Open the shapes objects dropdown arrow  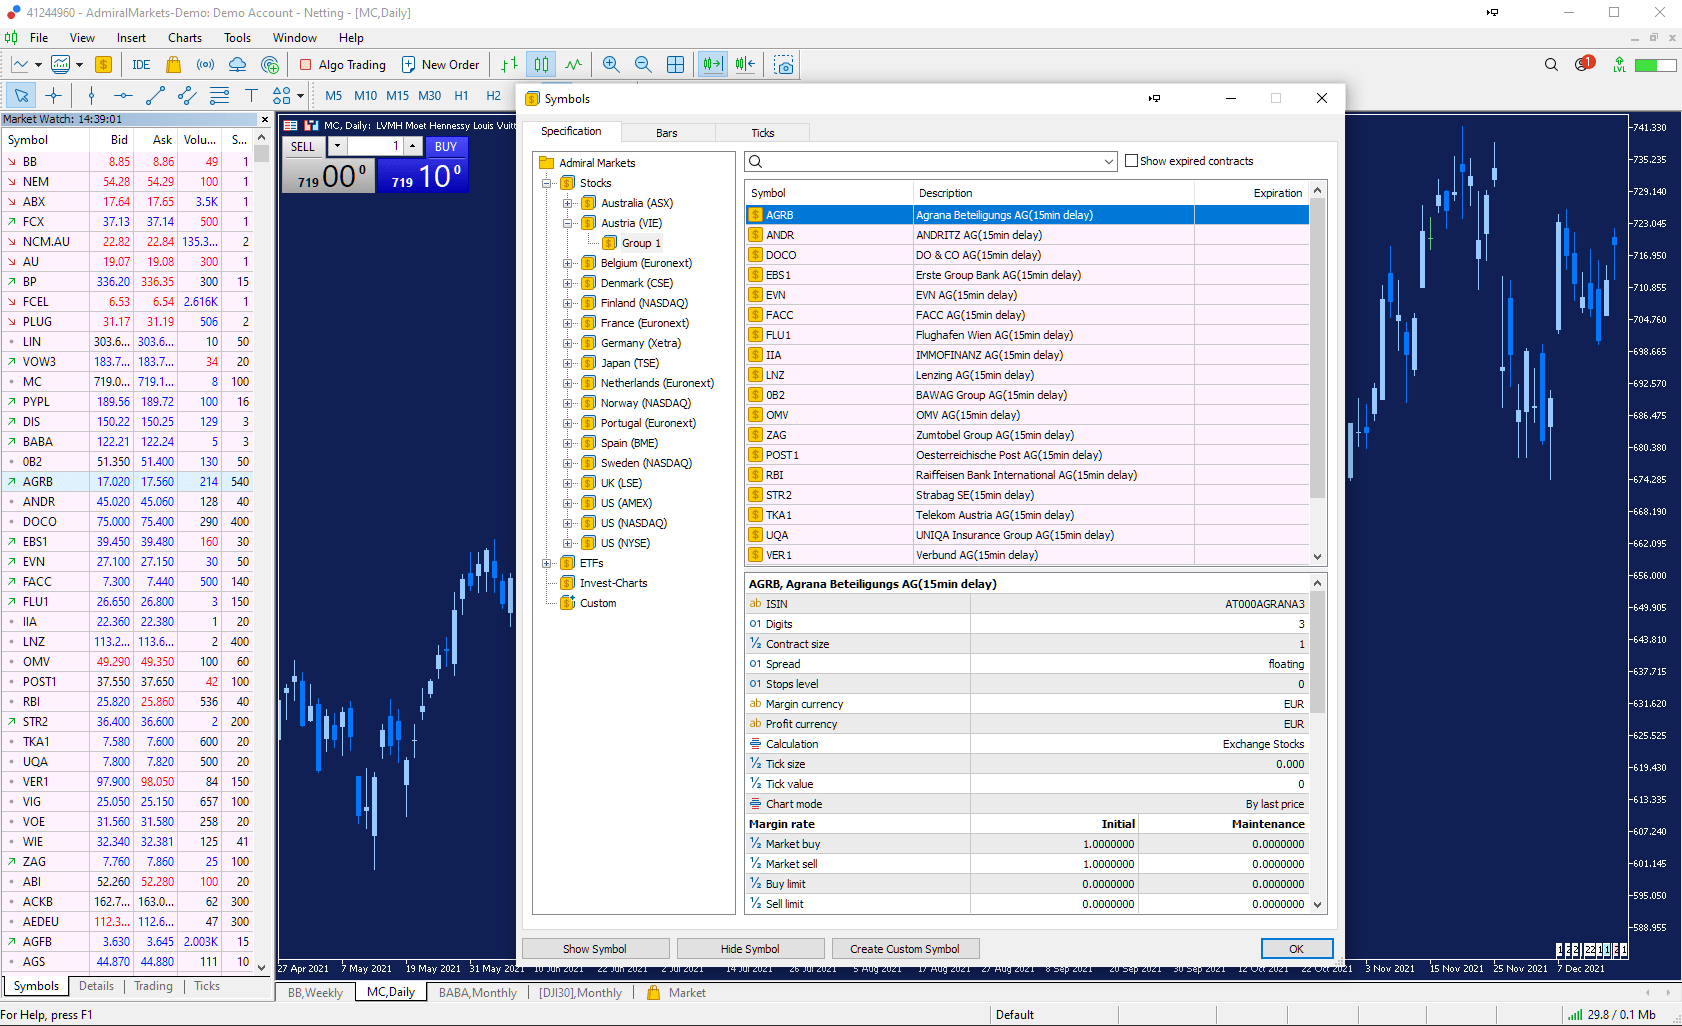[300, 96]
